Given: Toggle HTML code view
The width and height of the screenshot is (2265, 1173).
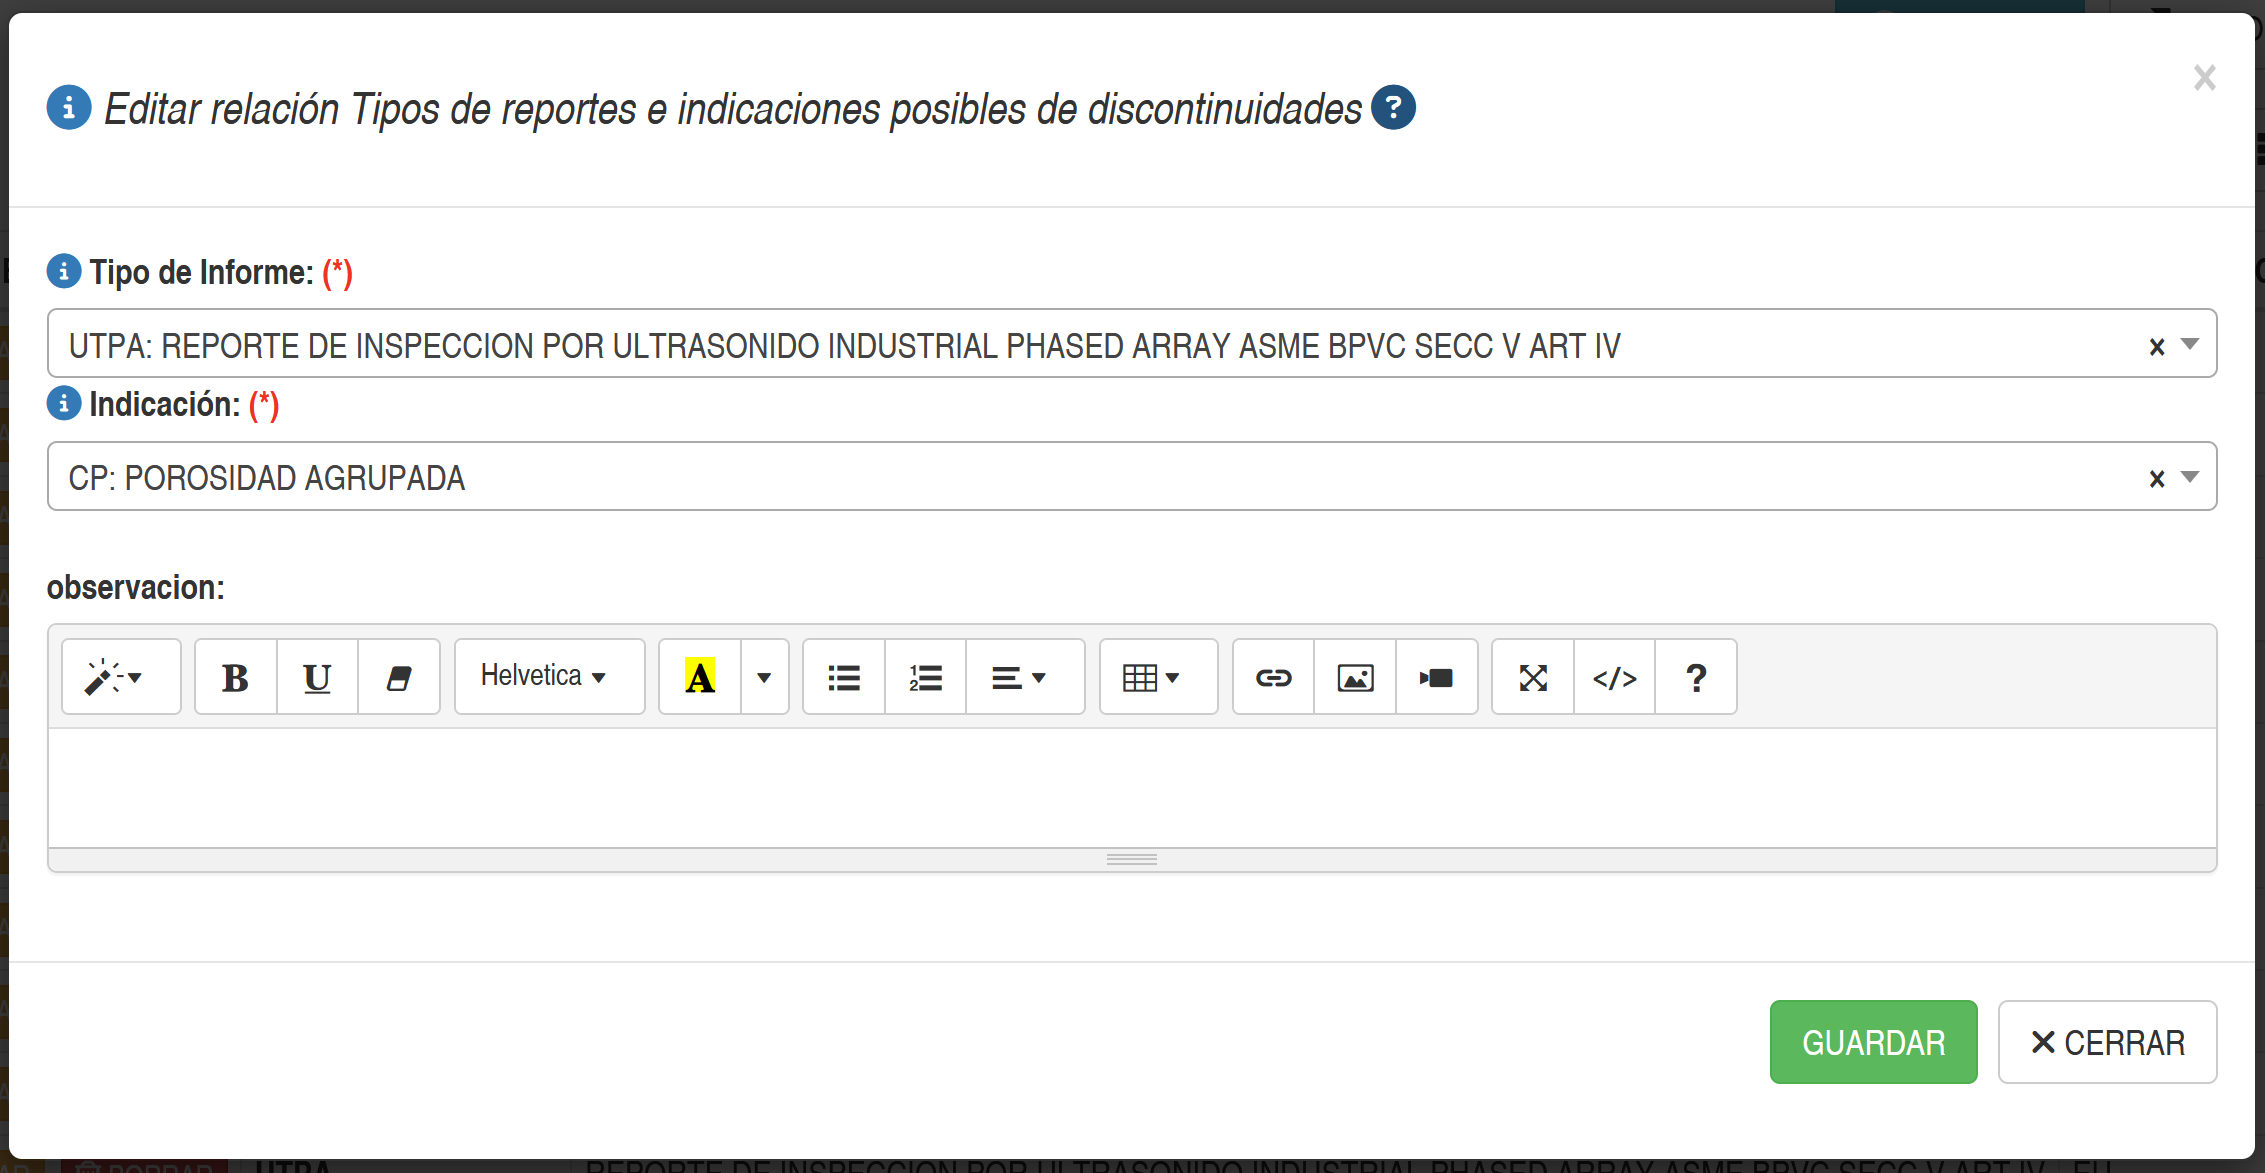Looking at the screenshot, I should pos(1614,678).
